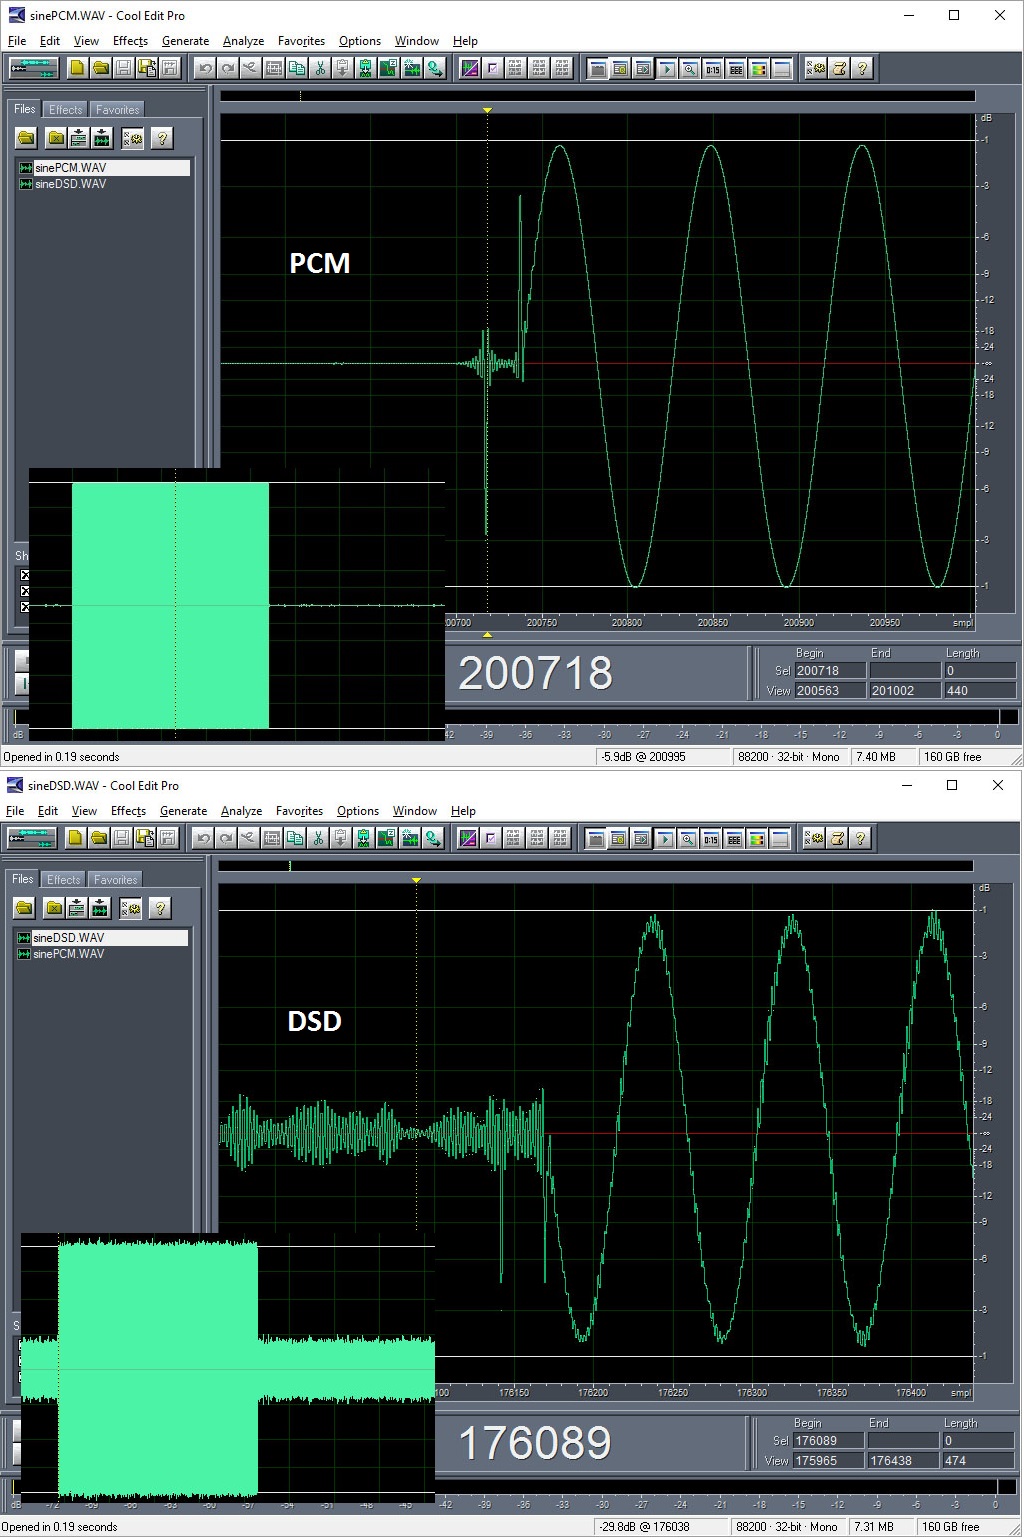The width and height of the screenshot is (1024, 1538).
Task: Click the yellow playback position marker above PCM waveform
Action: click(x=487, y=110)
